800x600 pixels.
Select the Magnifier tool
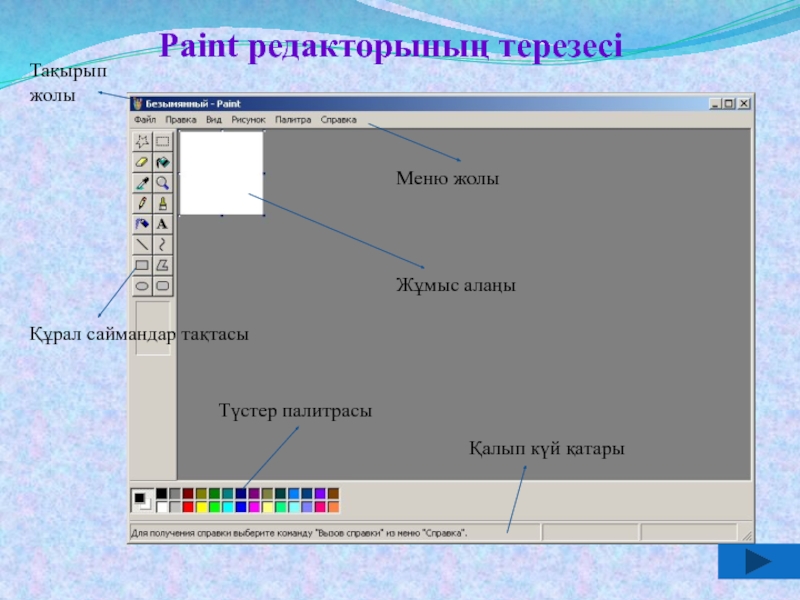(162, 183)
